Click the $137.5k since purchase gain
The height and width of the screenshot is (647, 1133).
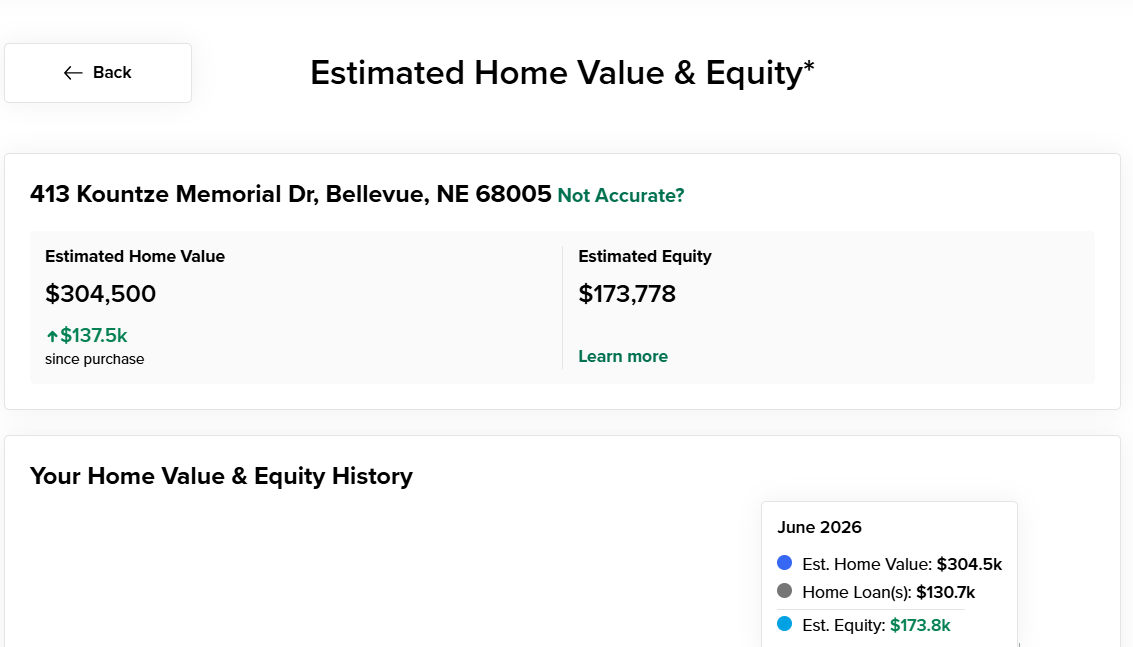93,335
